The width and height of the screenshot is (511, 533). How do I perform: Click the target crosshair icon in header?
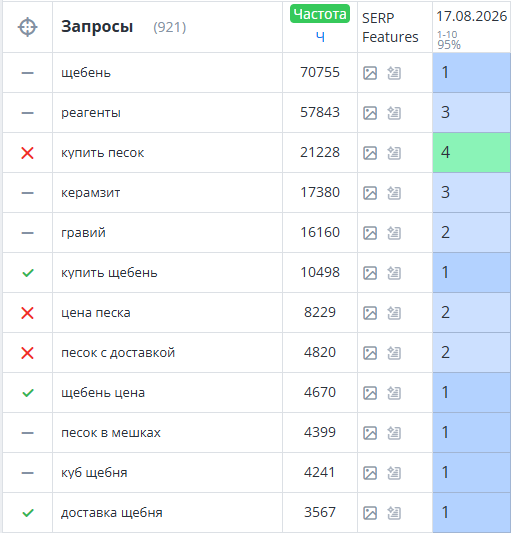pyautogui.click(x=28, y=27)
